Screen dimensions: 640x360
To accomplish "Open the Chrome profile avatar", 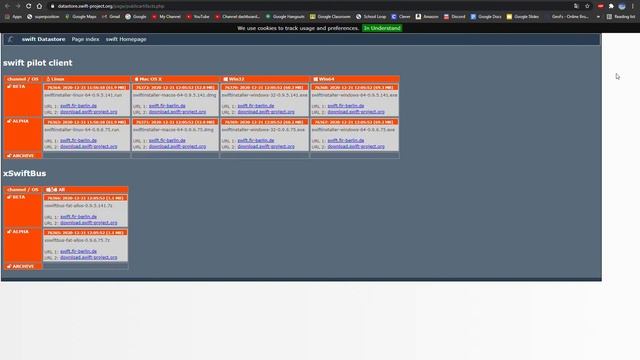I will [x=622, y=6].
